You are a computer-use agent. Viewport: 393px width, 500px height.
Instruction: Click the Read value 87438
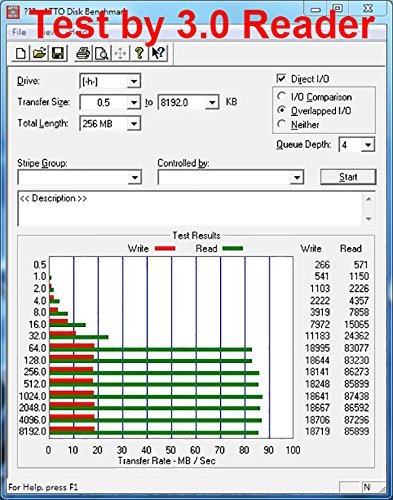(356, 396)
